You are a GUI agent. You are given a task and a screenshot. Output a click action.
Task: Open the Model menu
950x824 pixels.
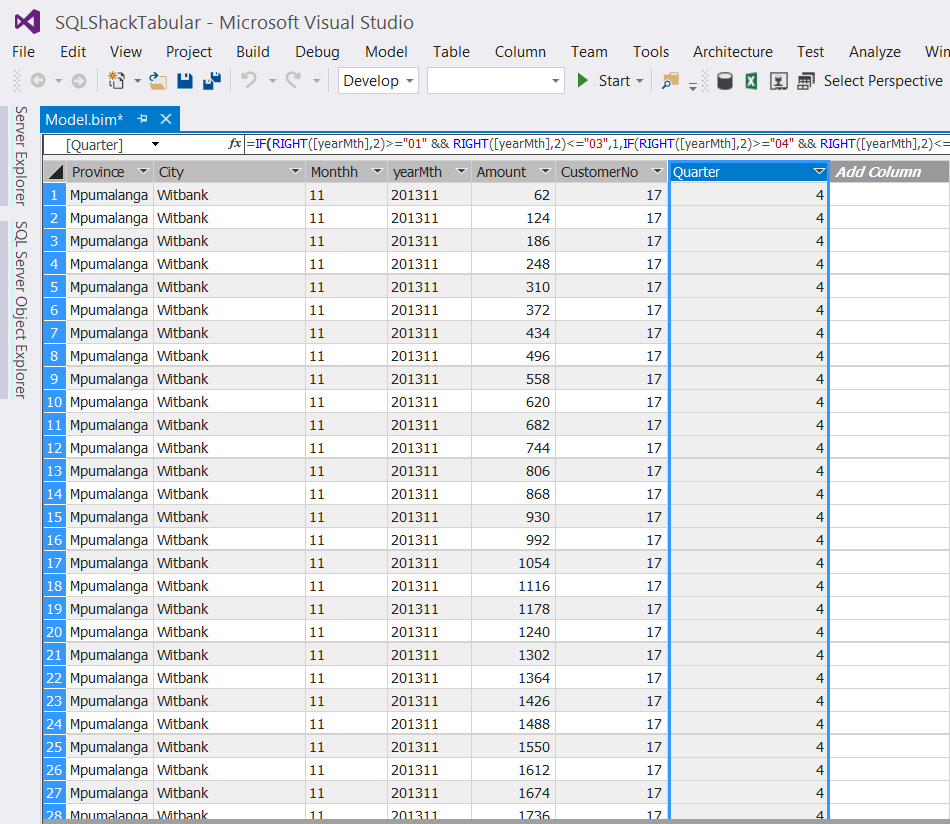tap(386, 52)
